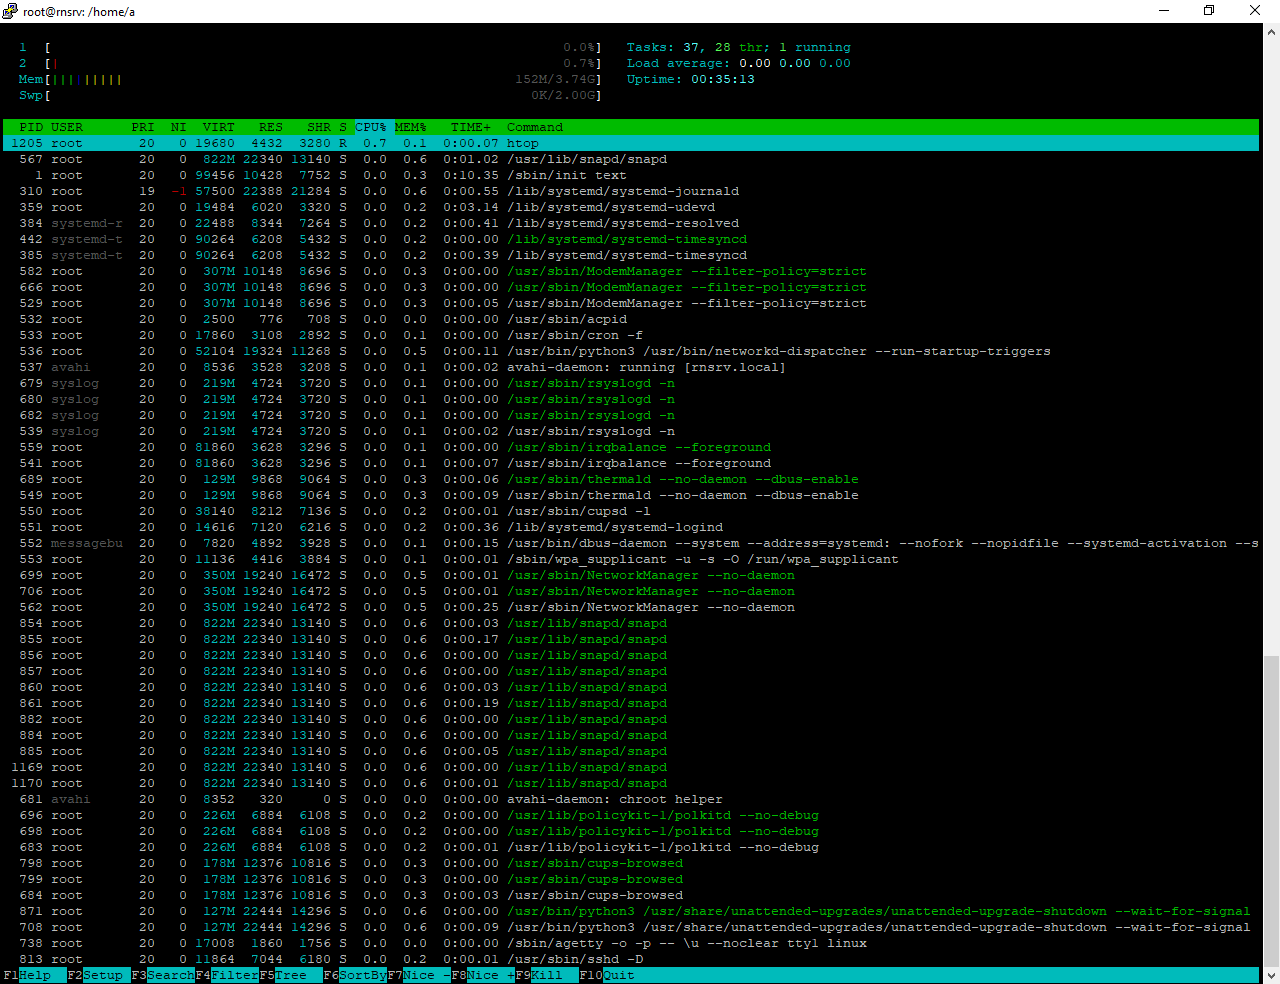
Task: Click F10 Quit in the function bar
Action: pos(607,975)
